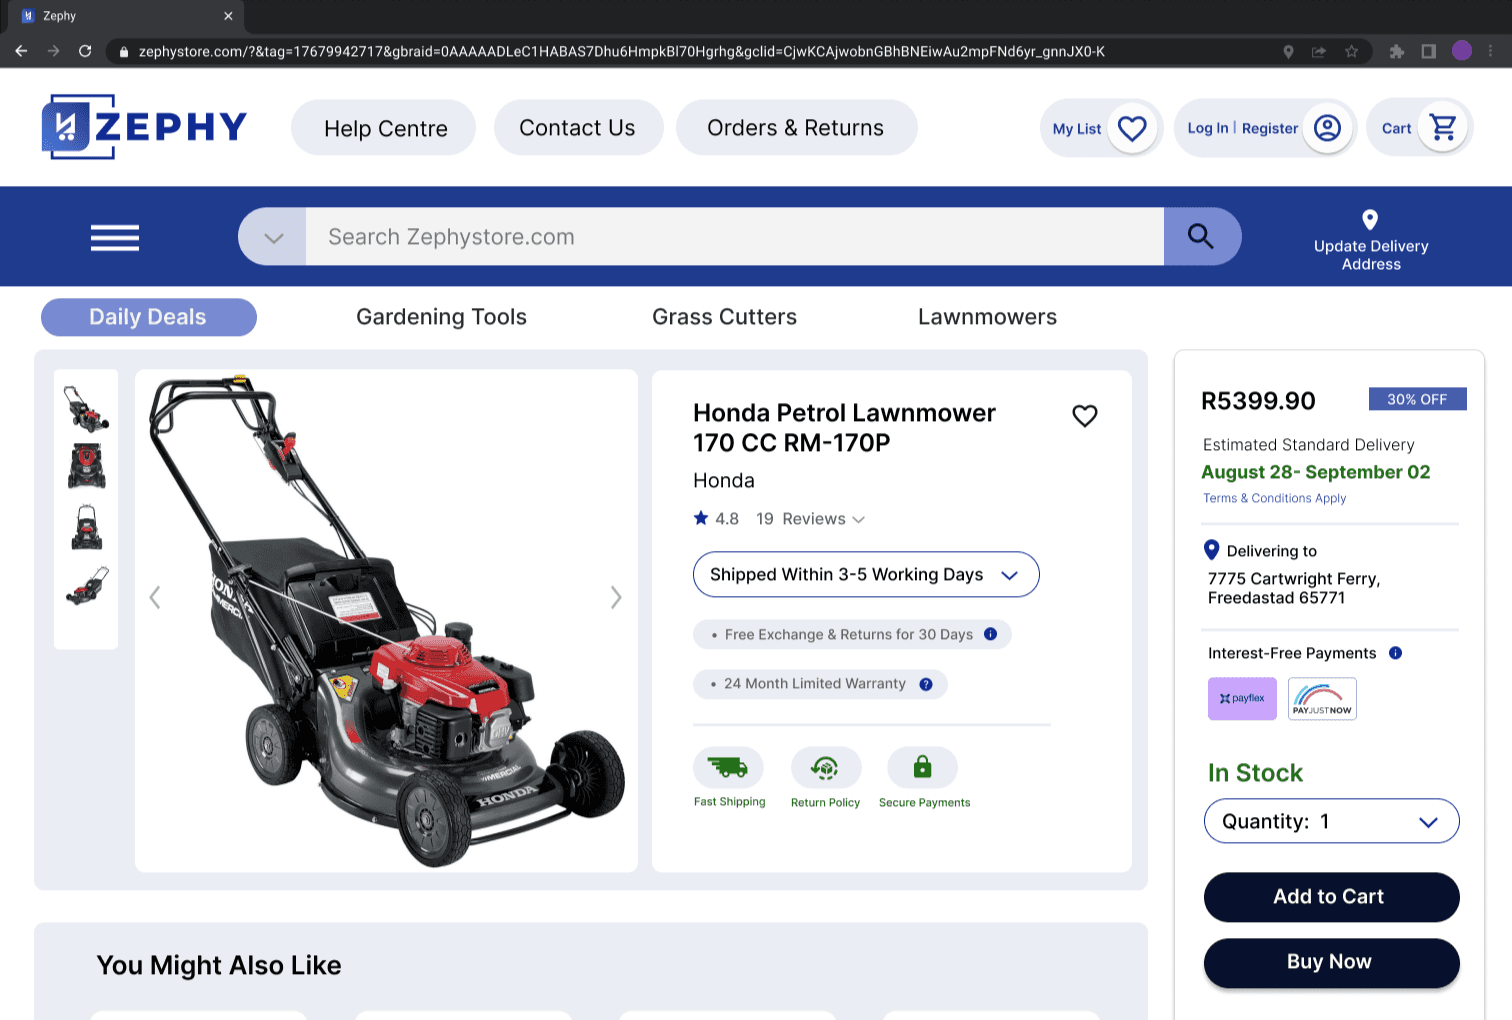Select fourth lawnmower thumbnail

86,586
